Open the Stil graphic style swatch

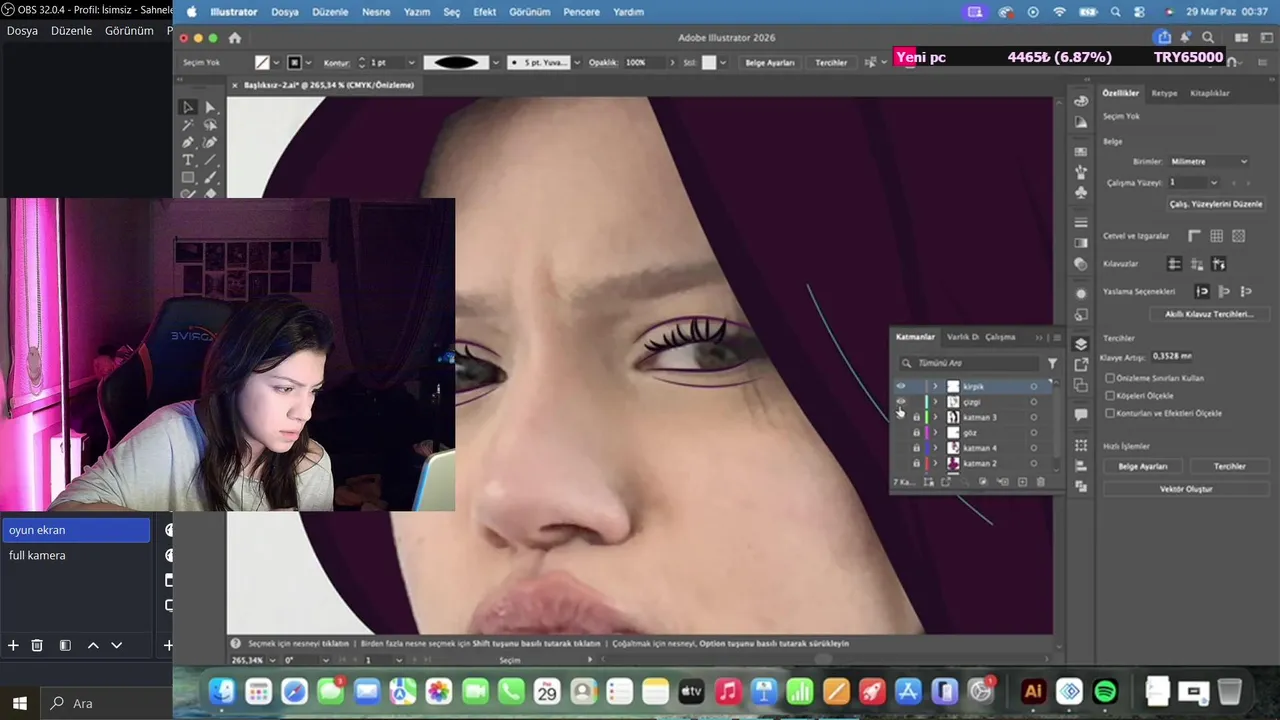(x=709, y=62)
